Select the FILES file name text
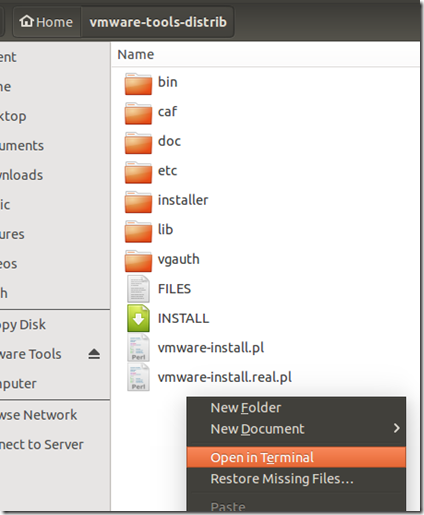 click(174, 289)
